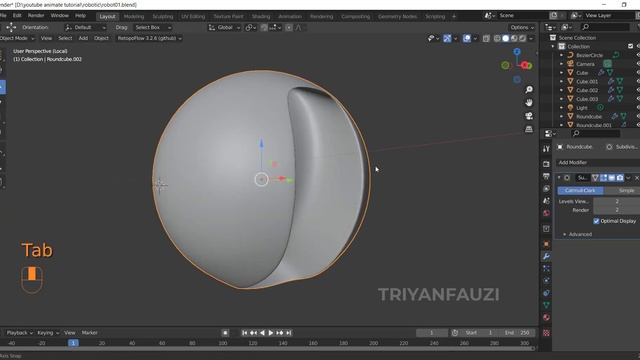The height and width of the screenshot is (360, 640).
Task: Open the View Layer properties tab icon
Action: pyautogui.click(x=546, y=189)
